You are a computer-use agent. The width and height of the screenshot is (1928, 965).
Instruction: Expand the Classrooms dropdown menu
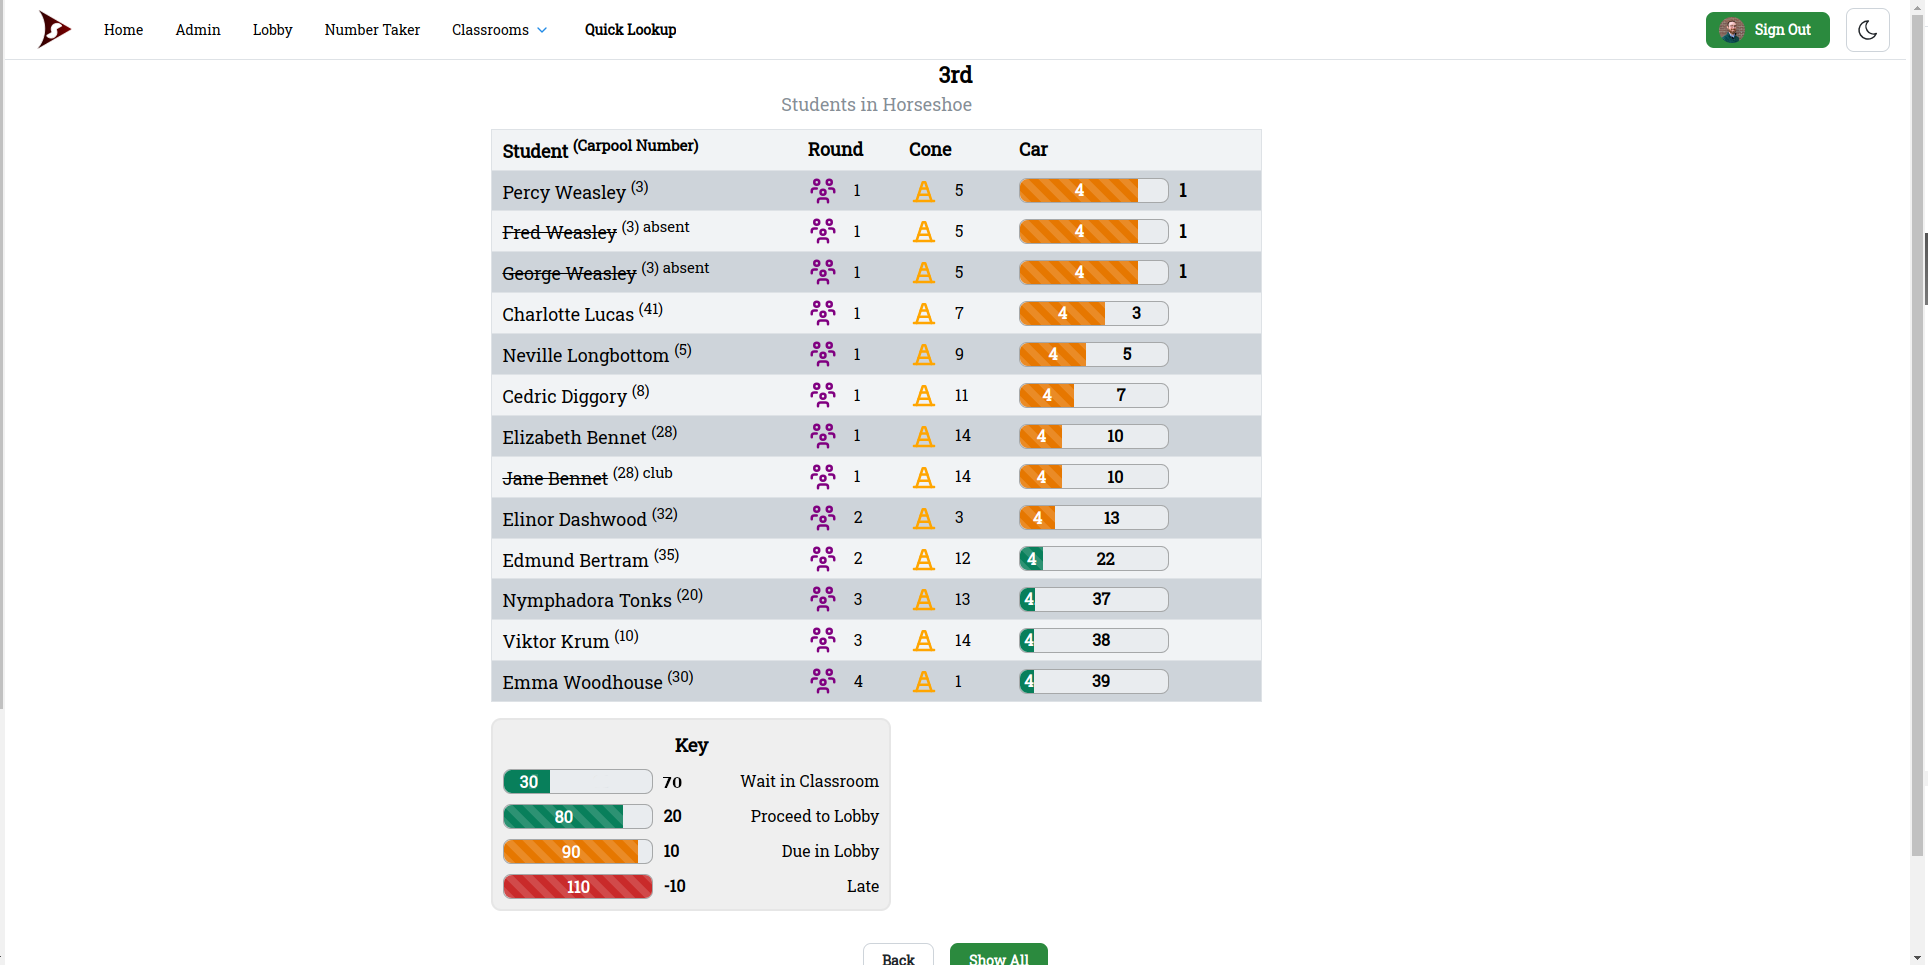[499, 30]
